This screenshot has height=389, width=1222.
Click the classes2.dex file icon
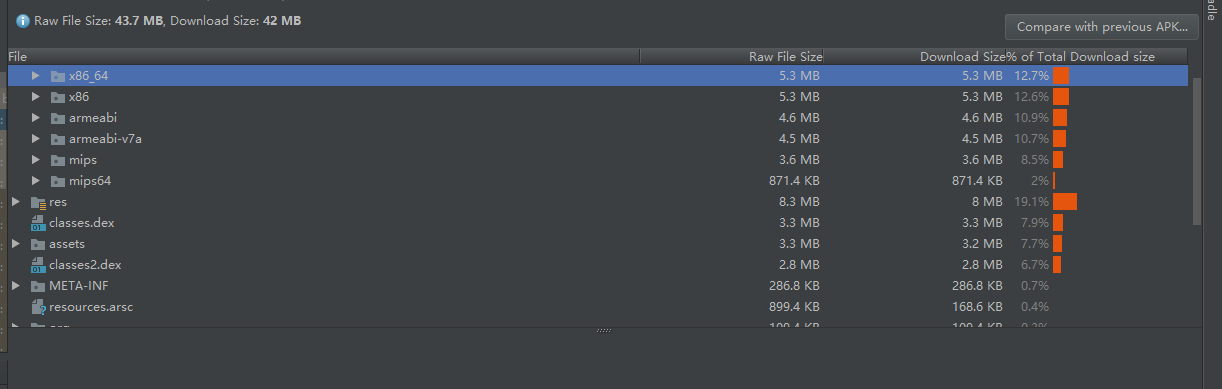click(38, 265)
